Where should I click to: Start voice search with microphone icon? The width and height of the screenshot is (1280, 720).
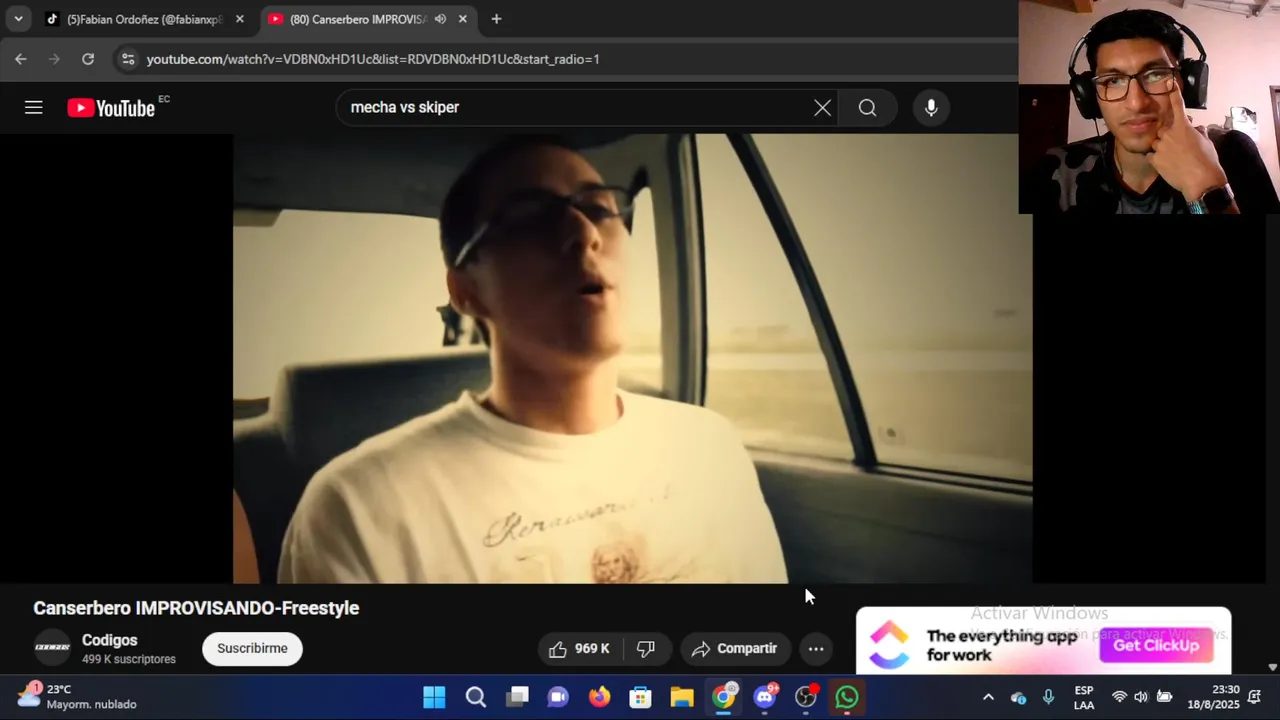pyautogui.click(x=931, y=108)
